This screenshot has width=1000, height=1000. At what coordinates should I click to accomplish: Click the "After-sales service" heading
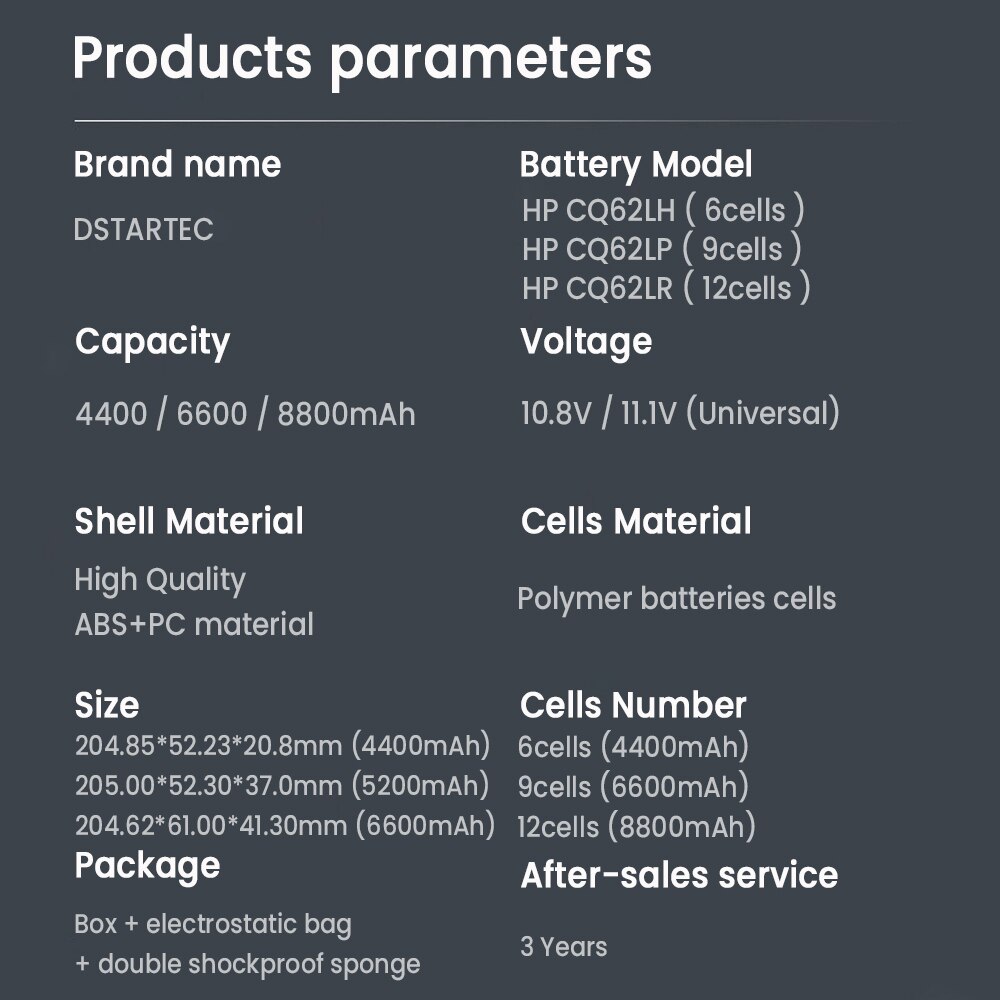(x=679, y=875)
